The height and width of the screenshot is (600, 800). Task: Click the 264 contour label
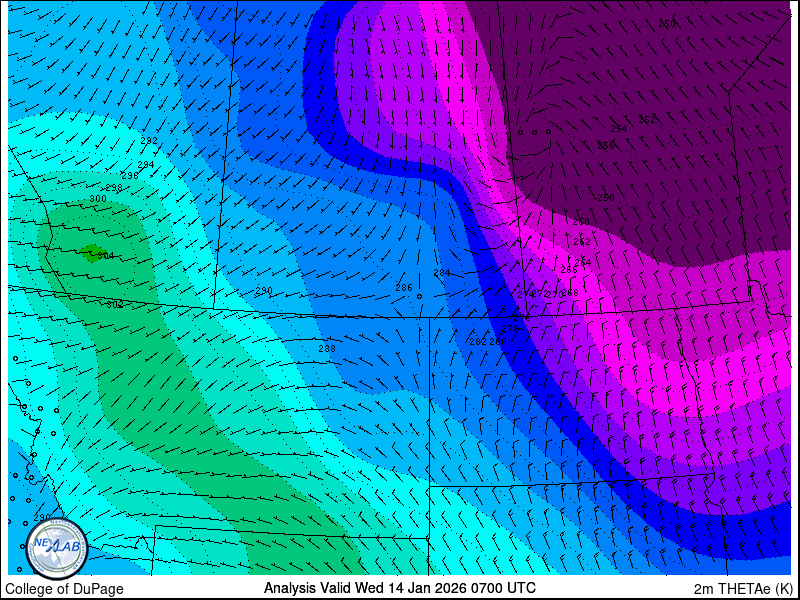pyautogui.click(x=583, y=262)
